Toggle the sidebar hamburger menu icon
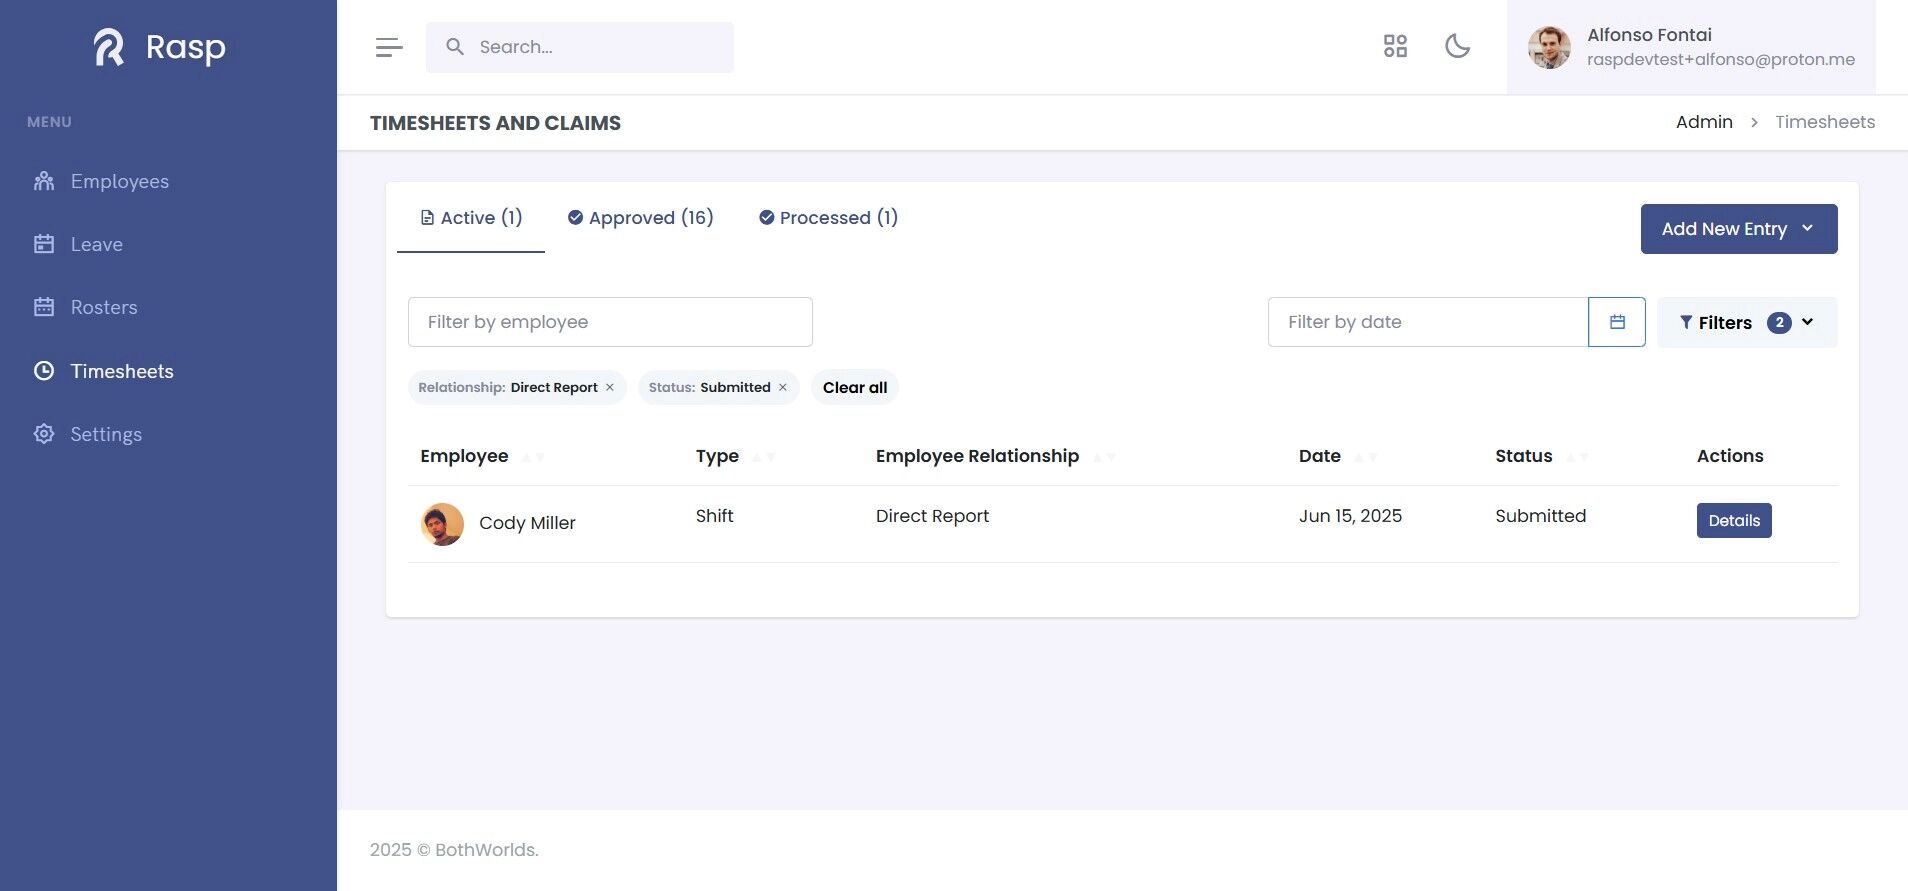Viewport: 1908px width, 891px height. (389, 47)
